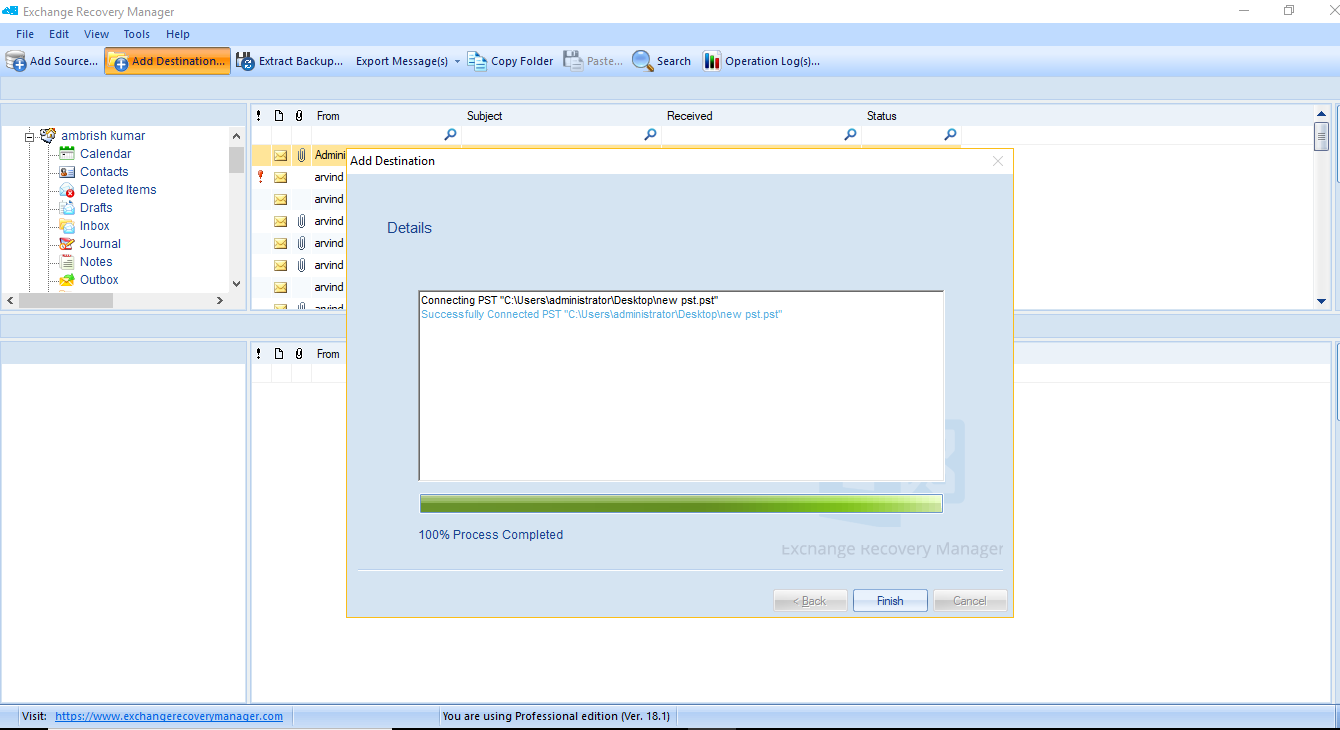This screenshot has width=1340, height=730.
Task: Open the View menu
Action: pos(97,34)
